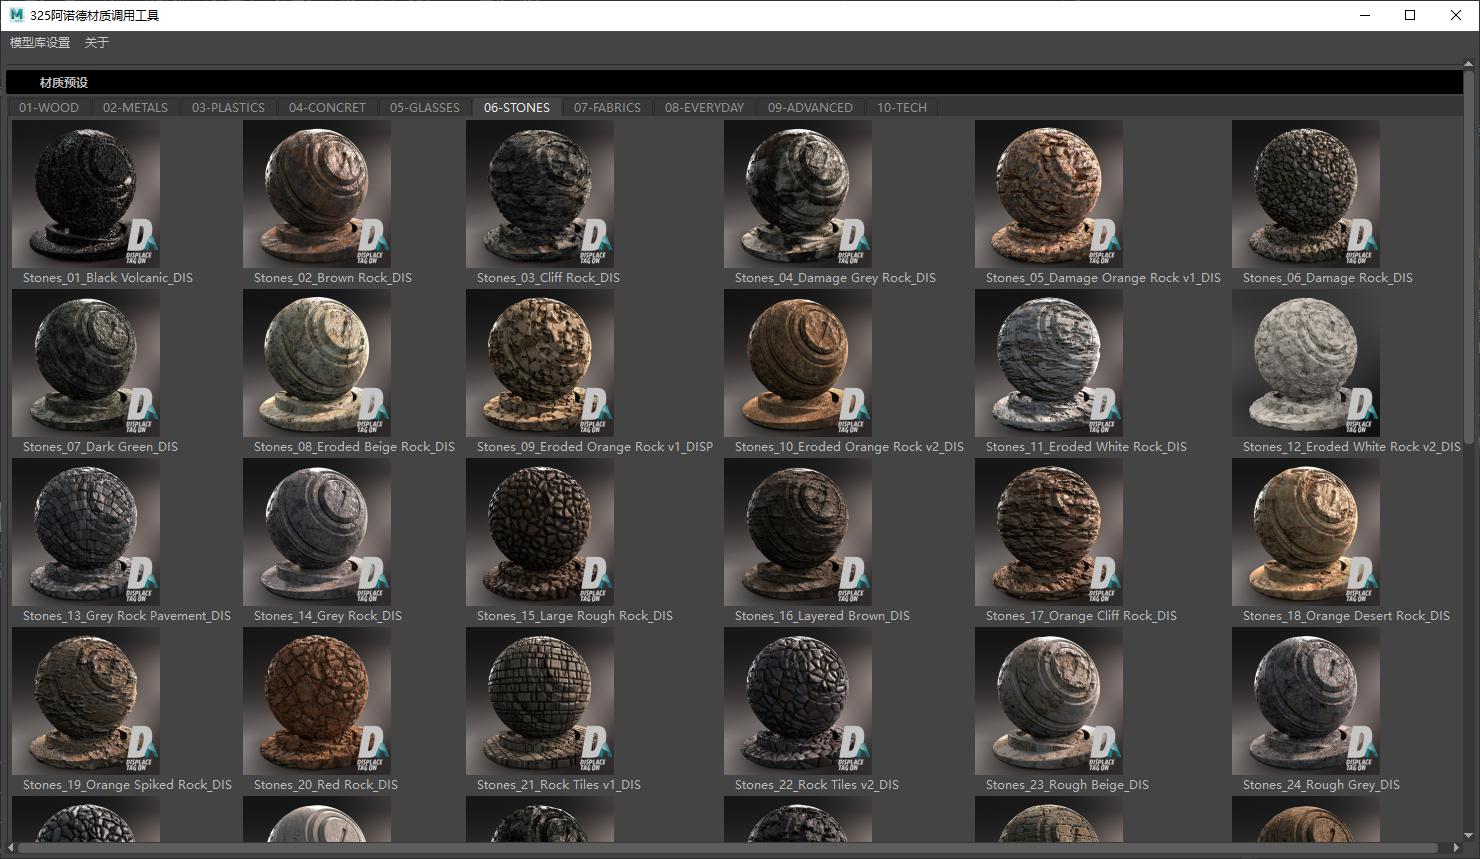Pick the Stones_09_Eroded Orange Rock v1 sphere
Viewport: 1480px width, 859px height.
pyautogui.click(x=539, y=363)
